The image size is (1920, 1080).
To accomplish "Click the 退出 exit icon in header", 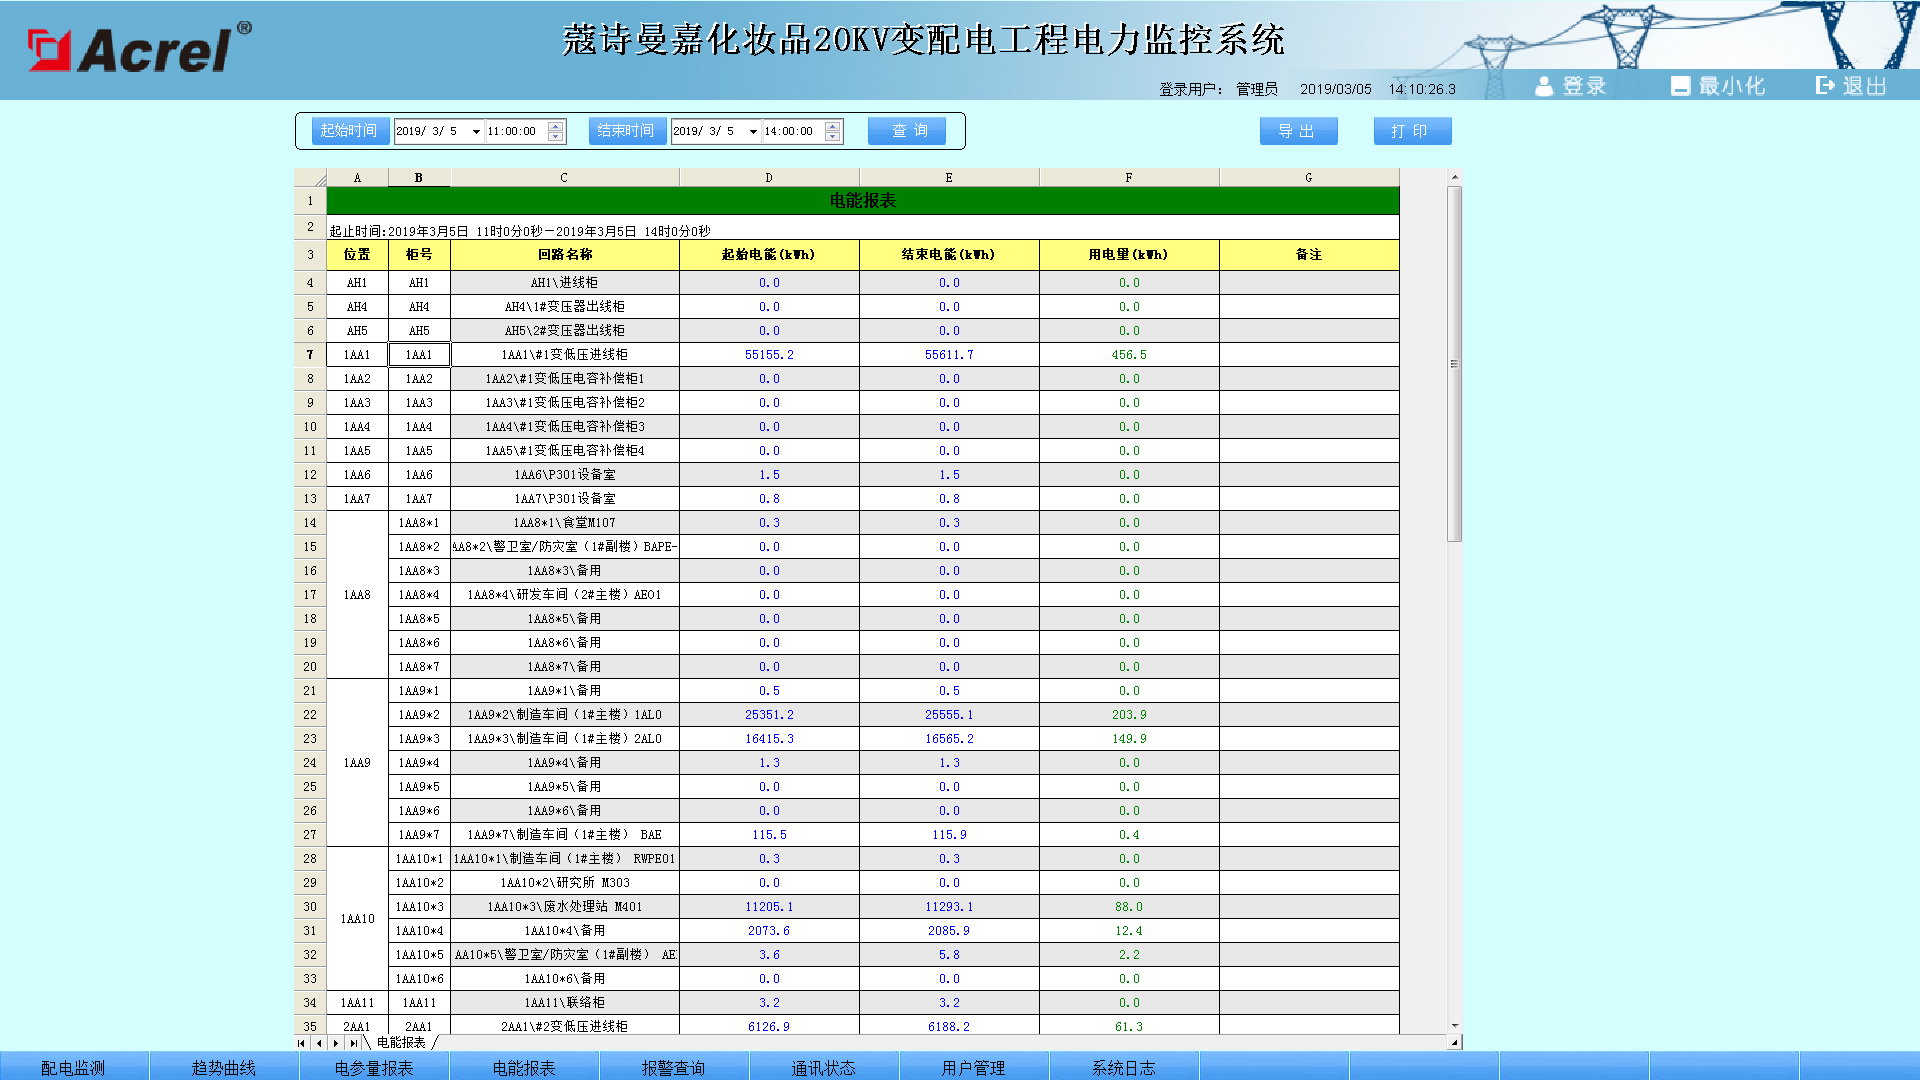I will tap(1825, 86).
